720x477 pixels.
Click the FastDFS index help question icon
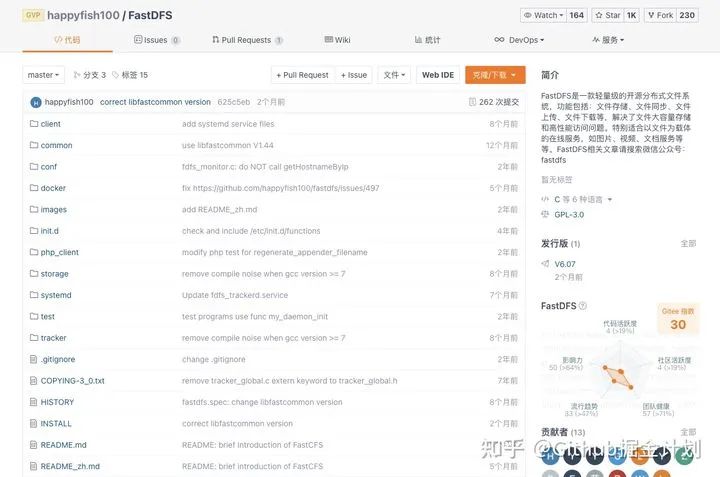583,306
